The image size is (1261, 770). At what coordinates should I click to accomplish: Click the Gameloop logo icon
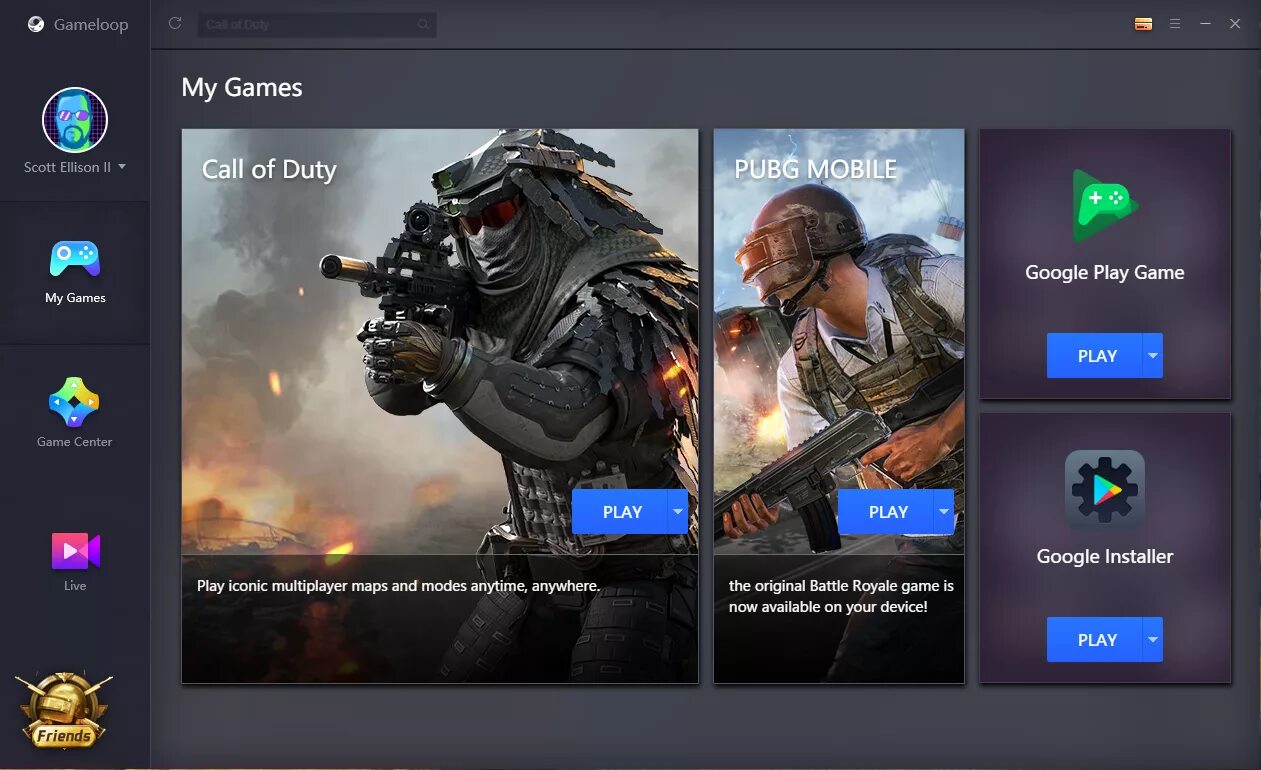(x=35, y=25)
